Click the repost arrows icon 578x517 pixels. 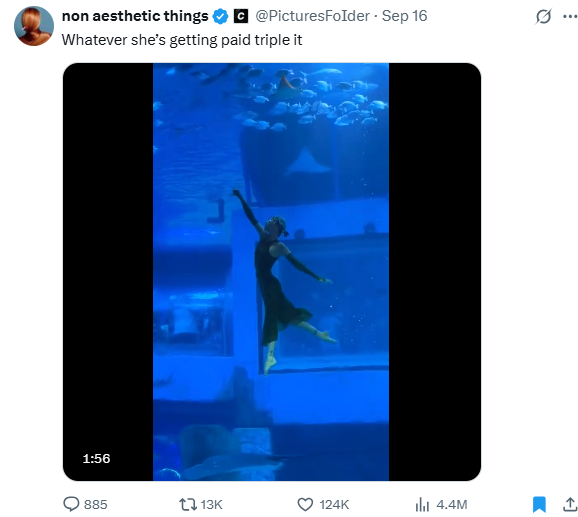(188, 504)
